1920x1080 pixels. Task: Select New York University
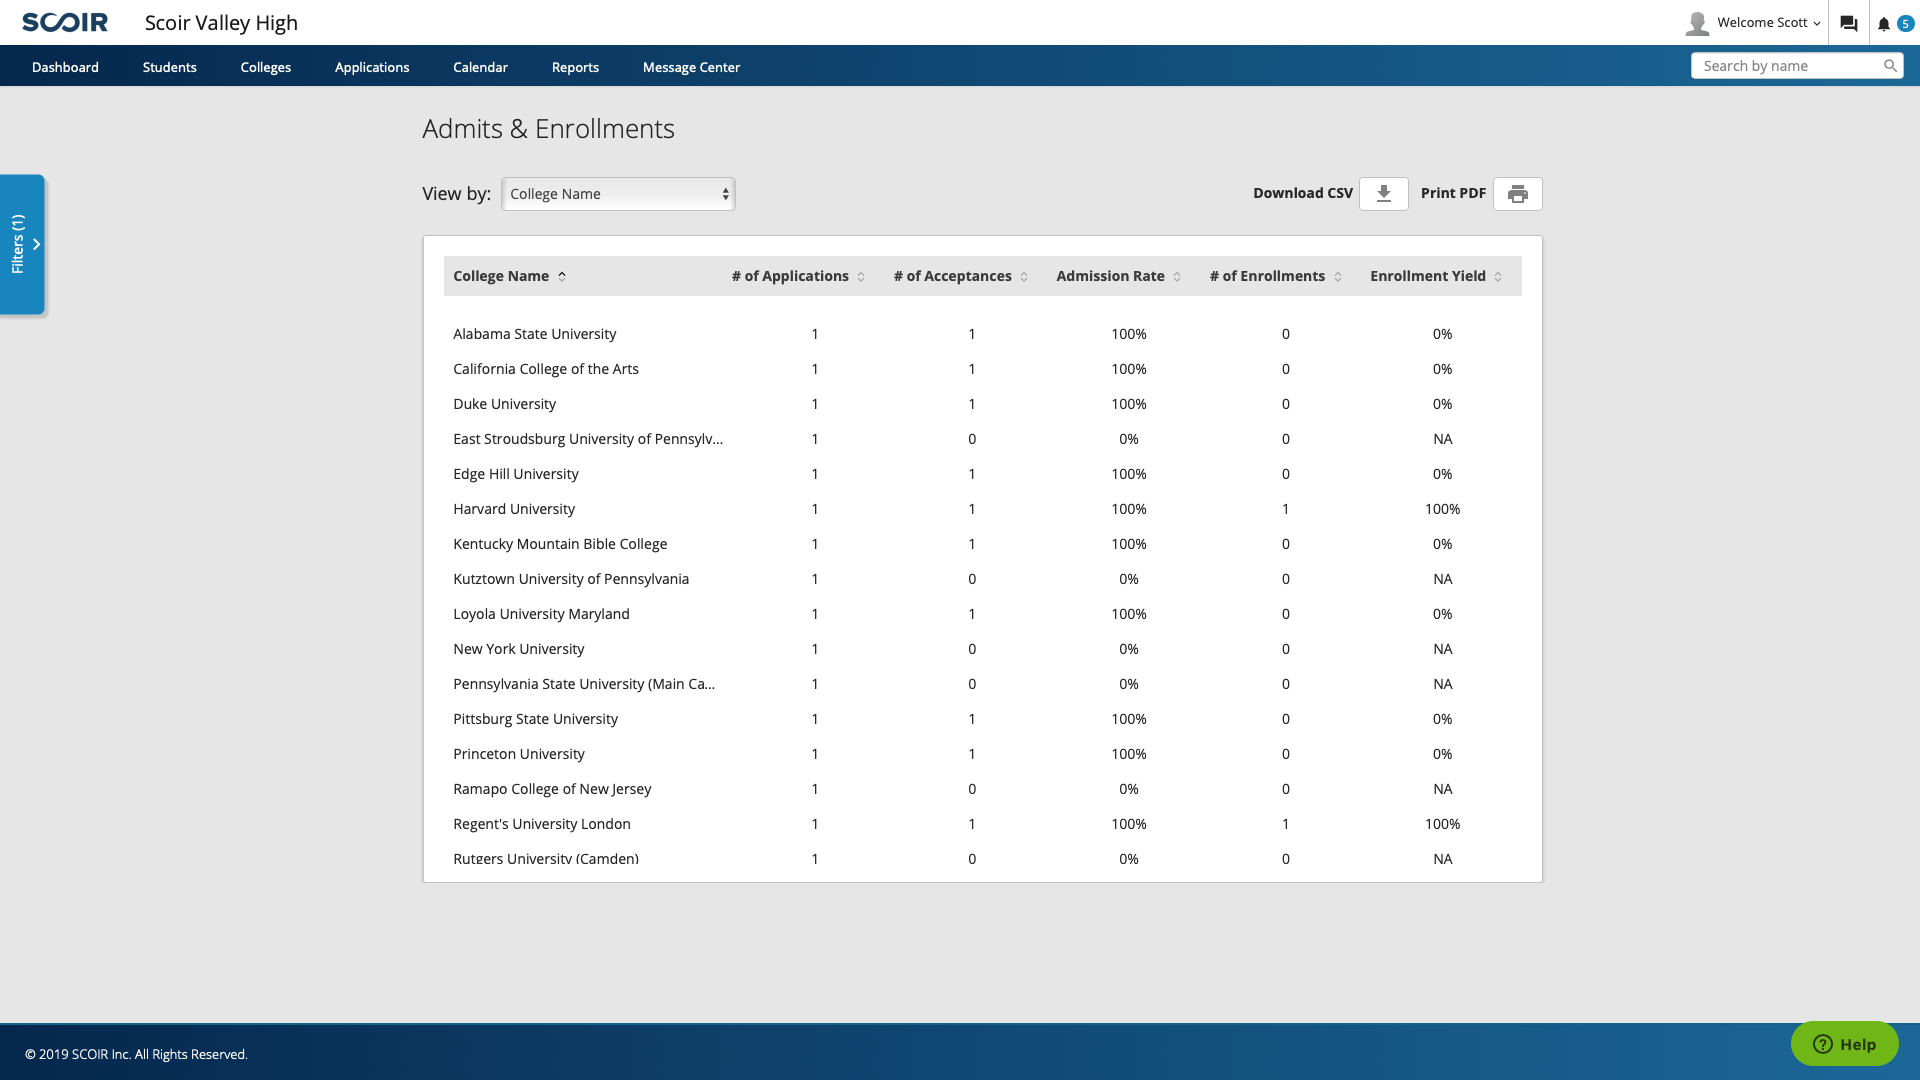coord(519,649)
